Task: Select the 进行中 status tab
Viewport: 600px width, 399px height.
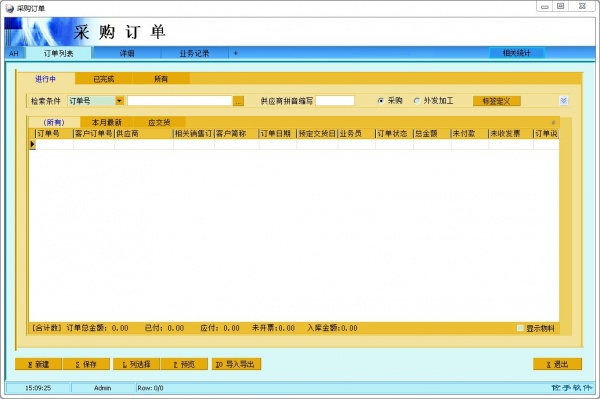Action: pyautogui.click(x=46, y=79)
